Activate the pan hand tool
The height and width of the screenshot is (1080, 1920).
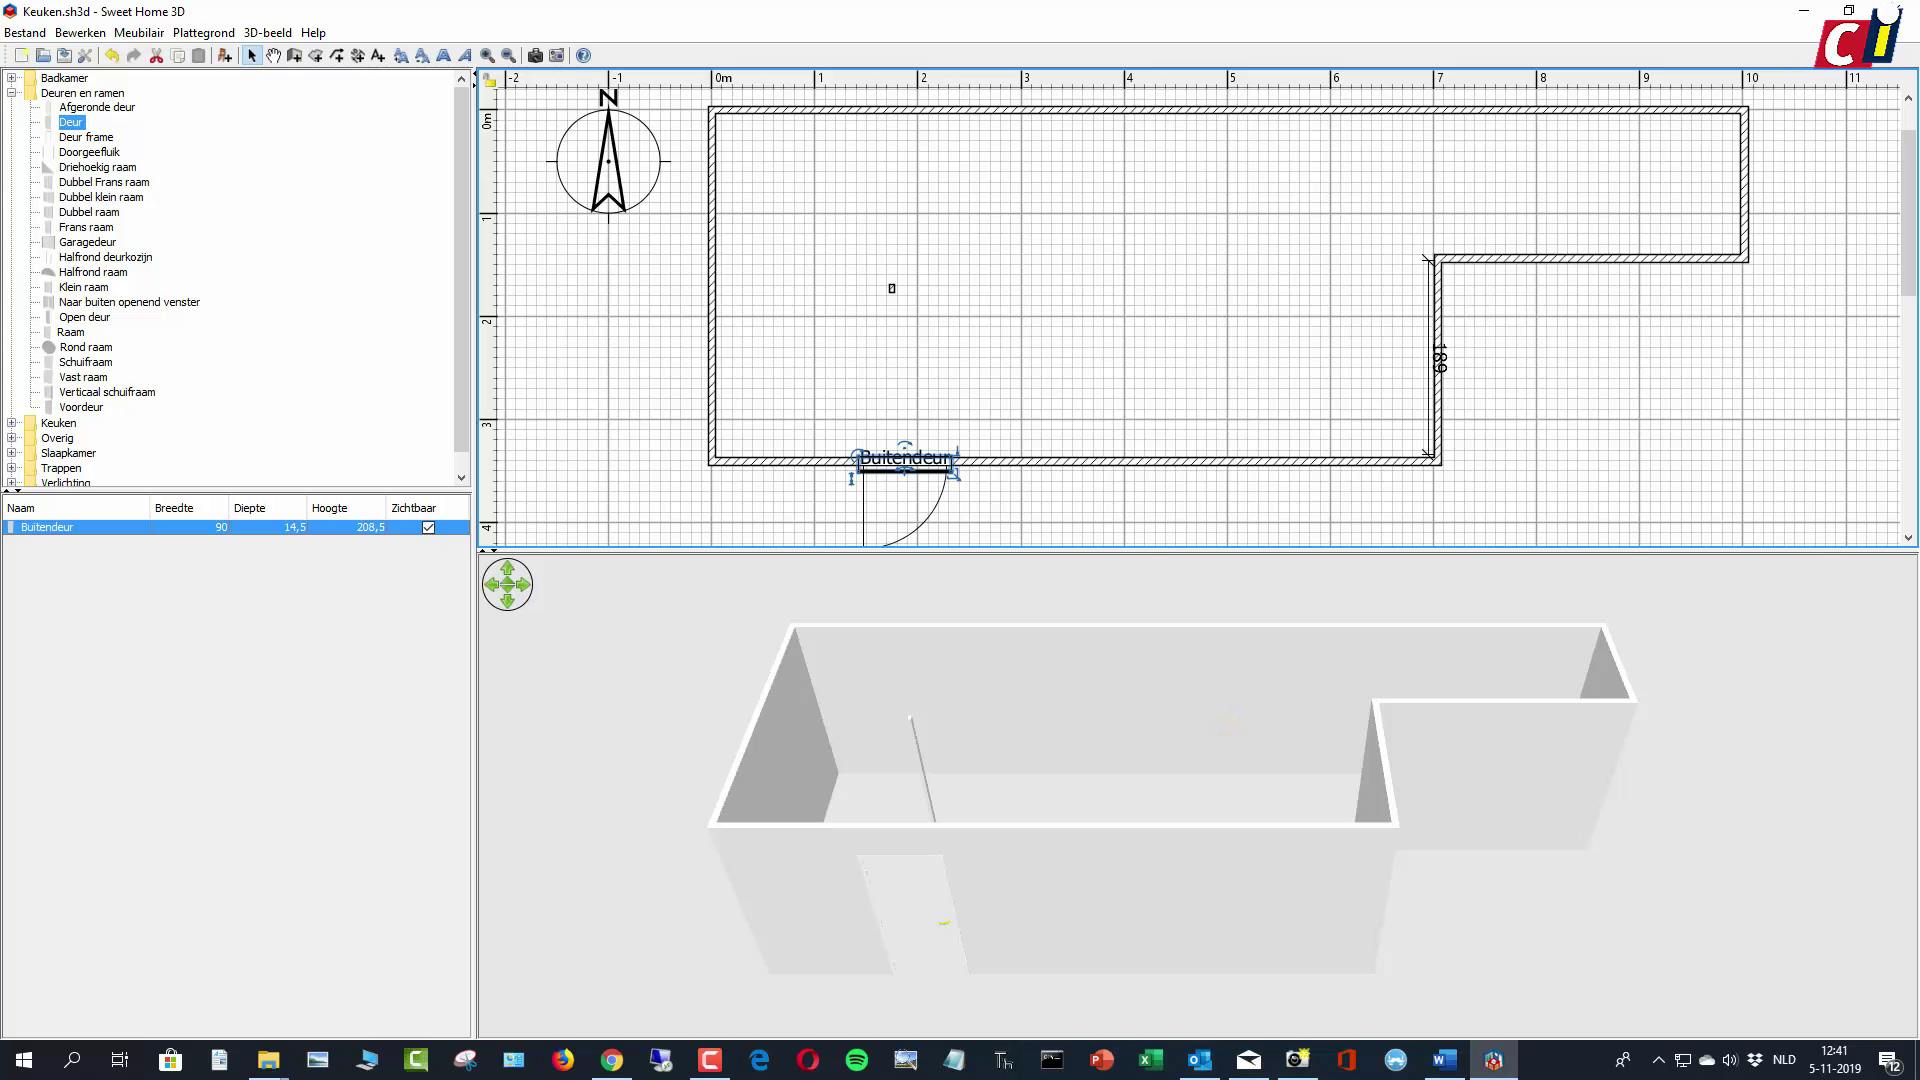pos(273,55)
